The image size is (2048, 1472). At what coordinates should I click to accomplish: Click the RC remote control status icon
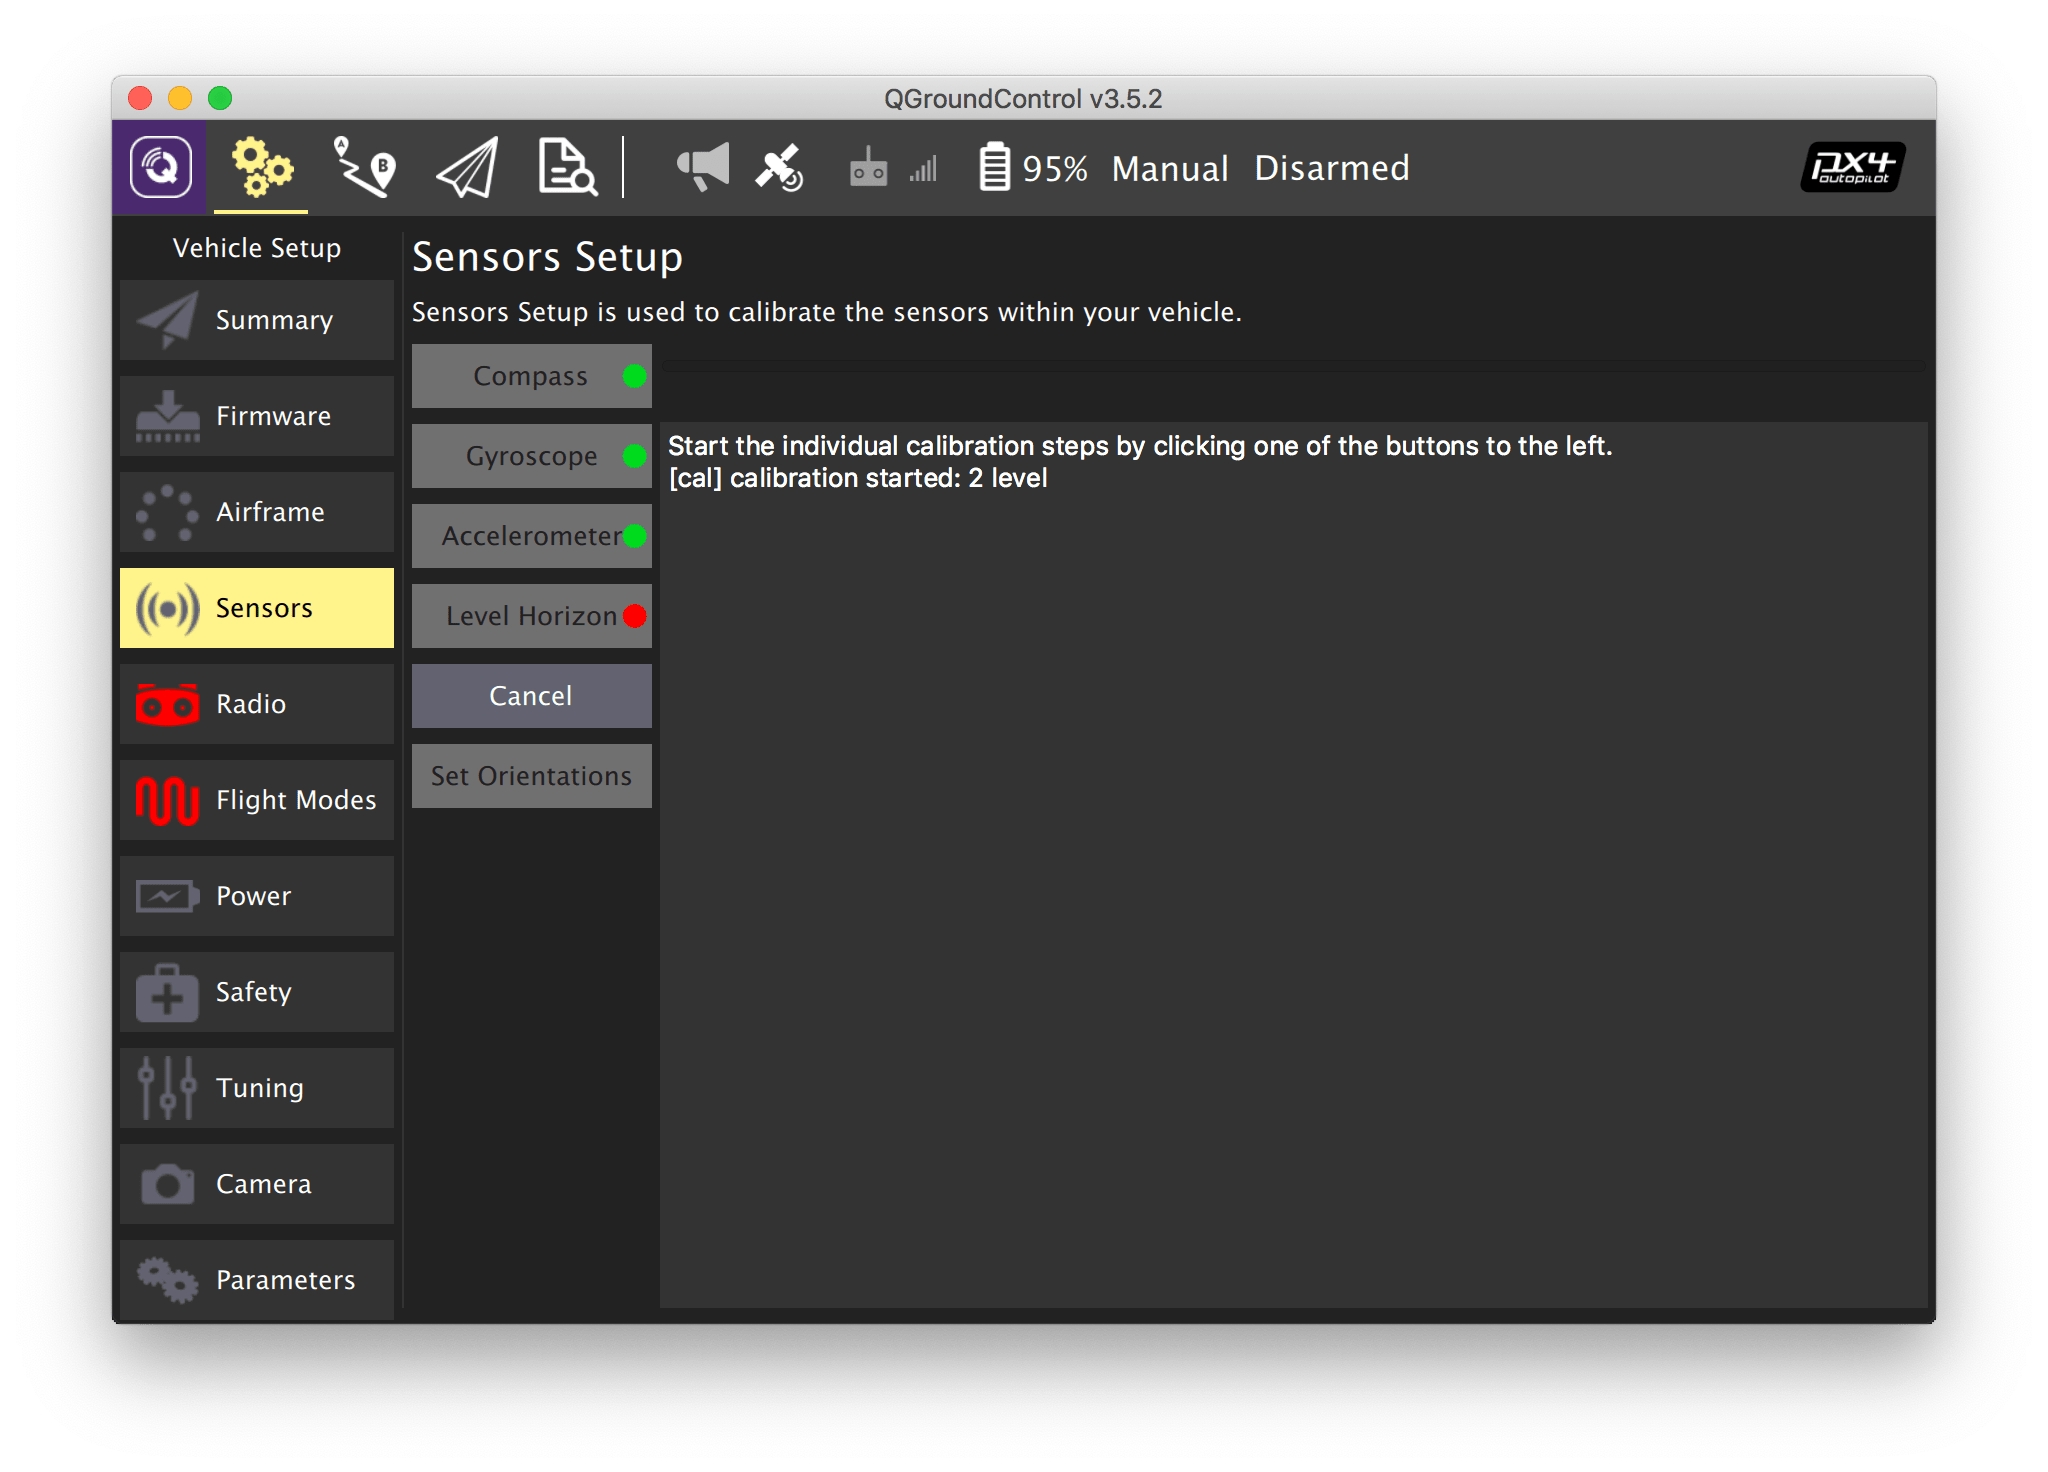pos(868,167)
